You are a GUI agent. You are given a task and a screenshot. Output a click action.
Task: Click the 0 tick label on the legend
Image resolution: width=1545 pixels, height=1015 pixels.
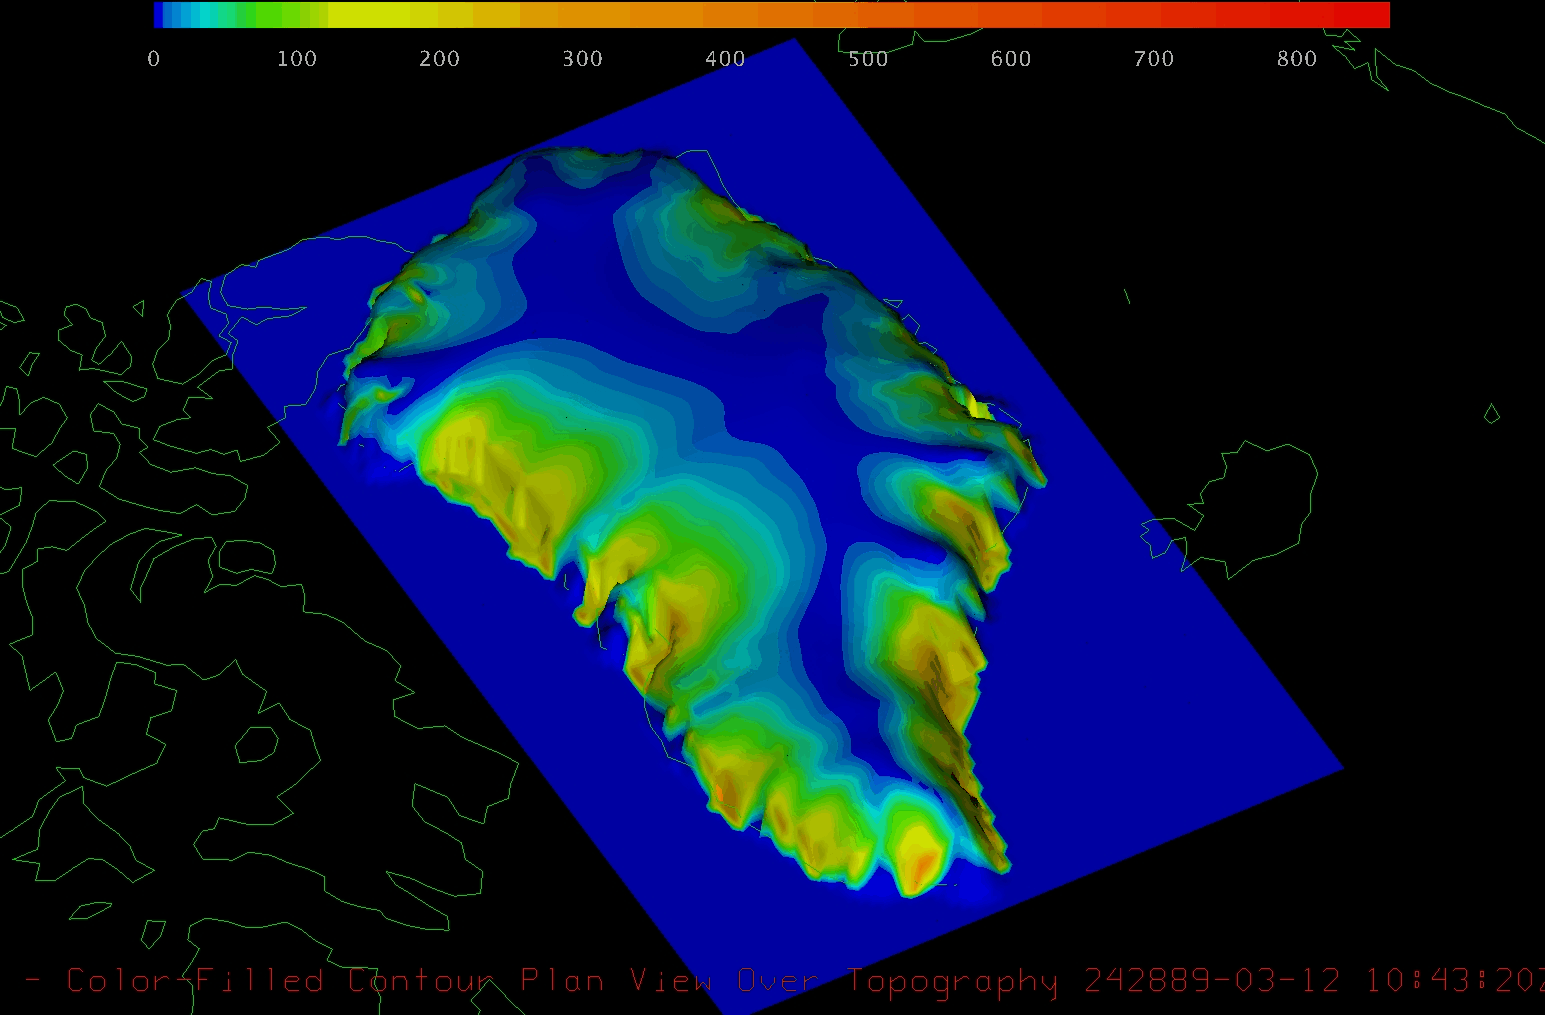(153, 59)
